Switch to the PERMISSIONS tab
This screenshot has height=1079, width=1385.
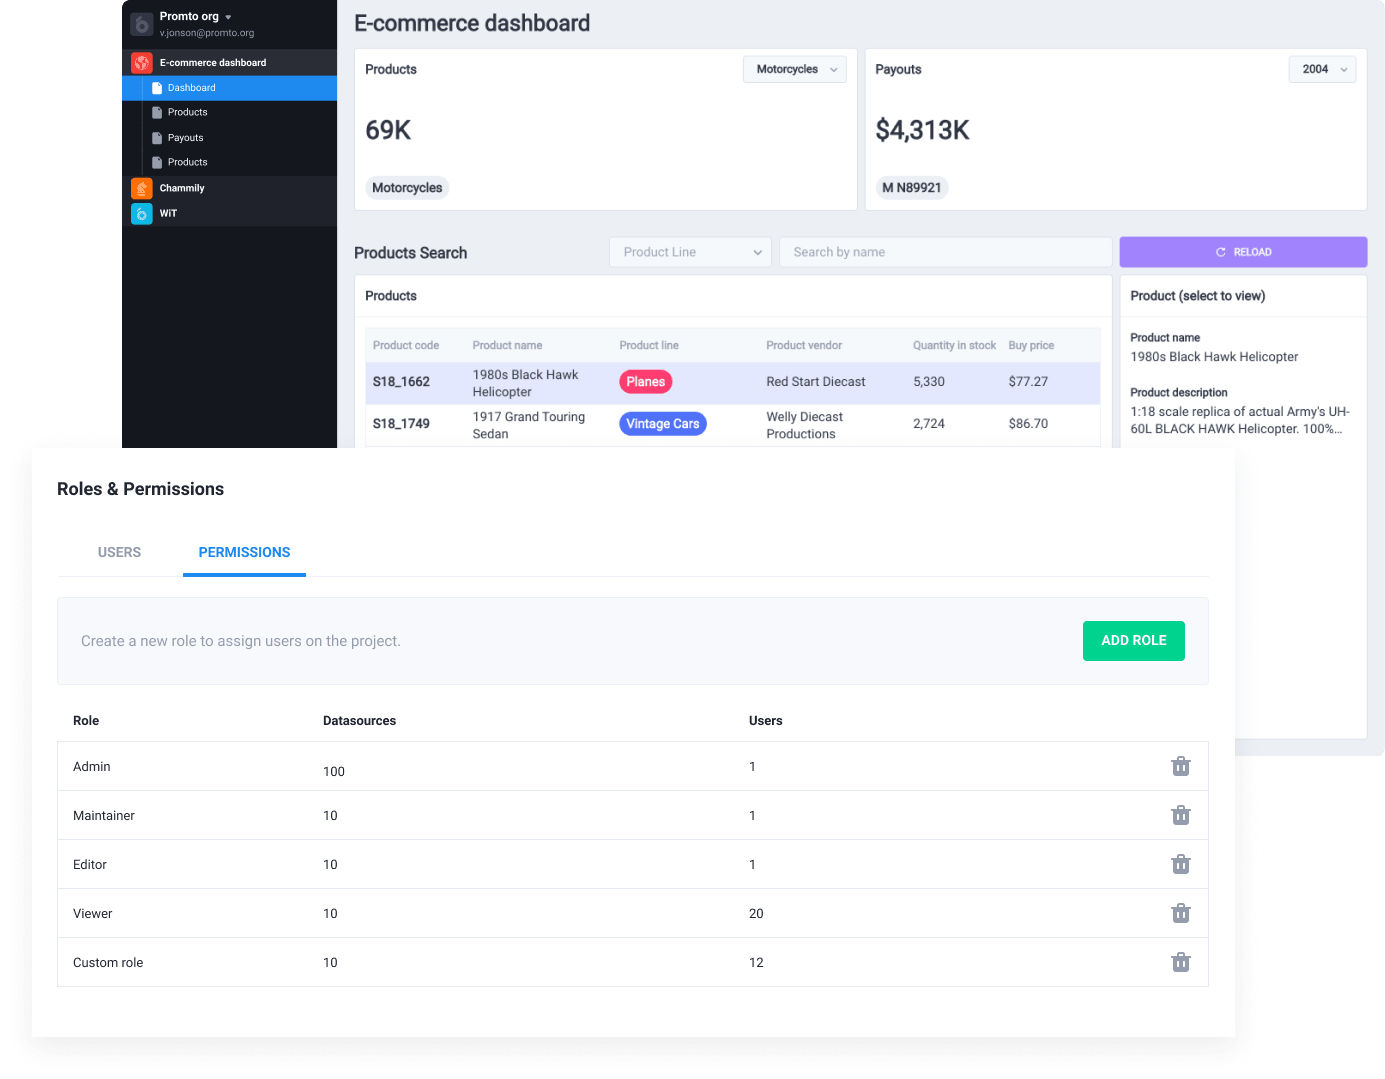click(x=244, y=552)
